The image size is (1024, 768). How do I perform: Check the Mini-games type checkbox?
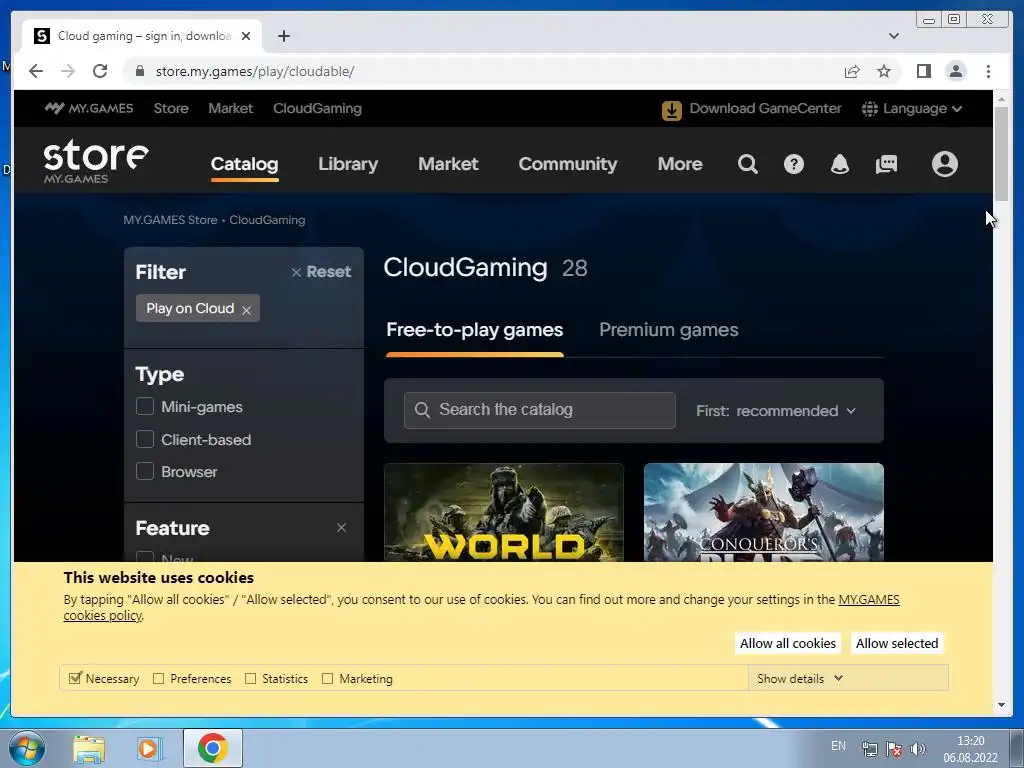click(145, 406)
